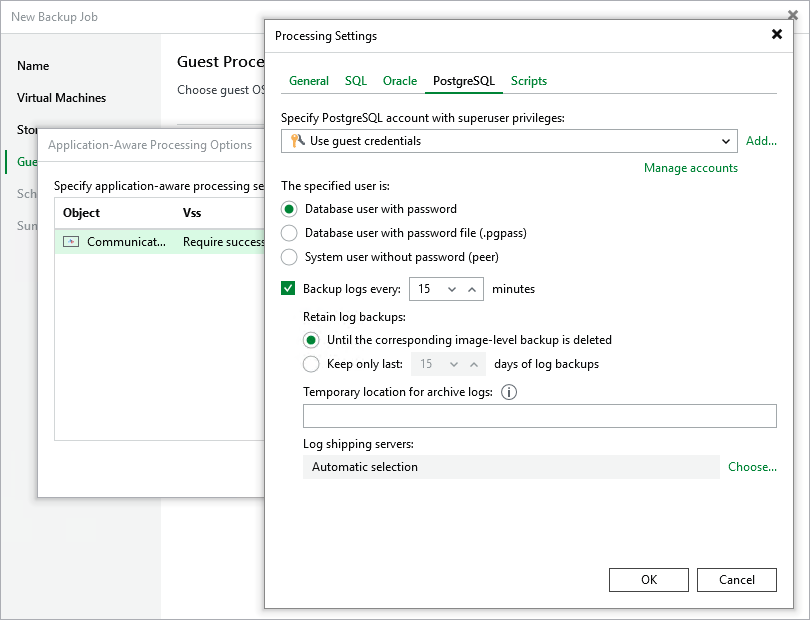This screenshot has height=620, width=810.
Task: Click the Require success cell in the Vss column
Action: coord(224,242)
